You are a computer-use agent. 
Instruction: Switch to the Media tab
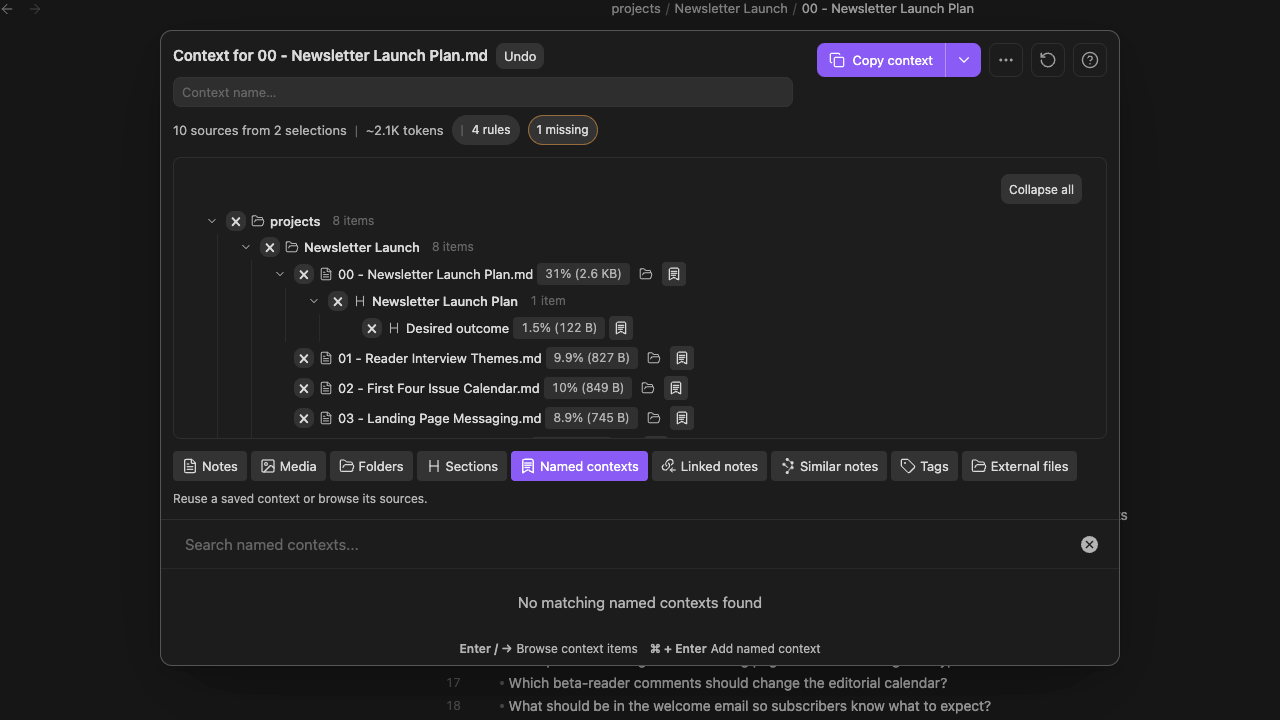tap(289, 466)
